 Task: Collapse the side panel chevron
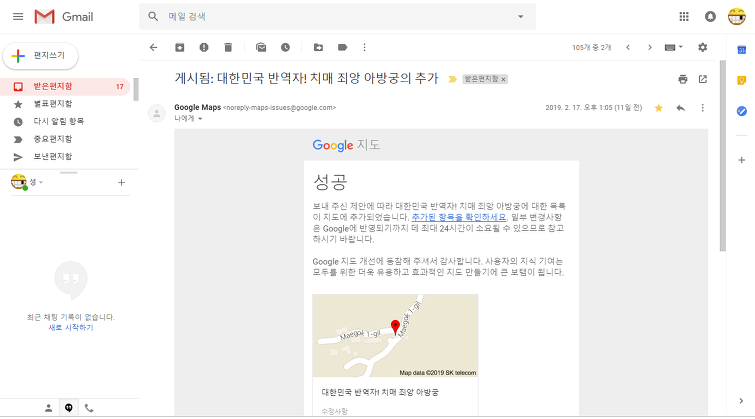tap(741, 401)
